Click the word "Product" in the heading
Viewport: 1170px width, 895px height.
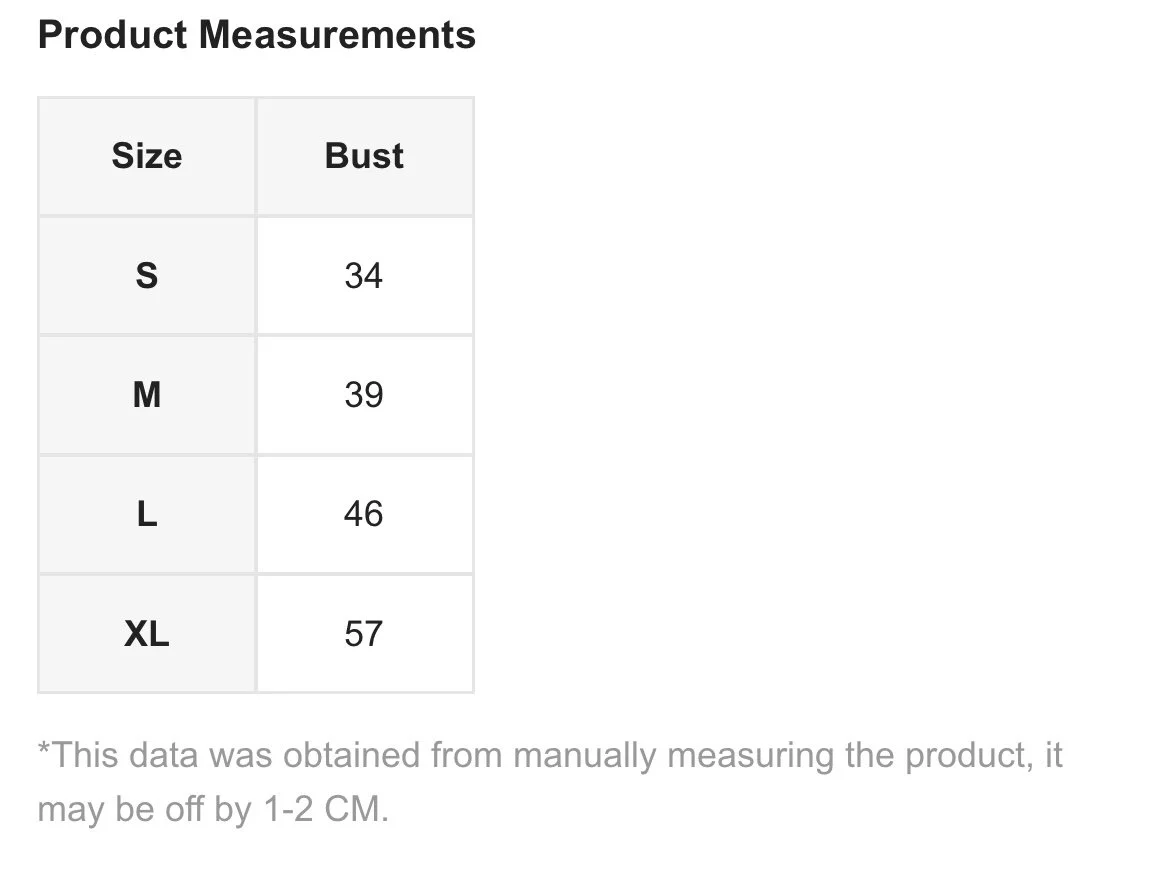tap(112, 36)
